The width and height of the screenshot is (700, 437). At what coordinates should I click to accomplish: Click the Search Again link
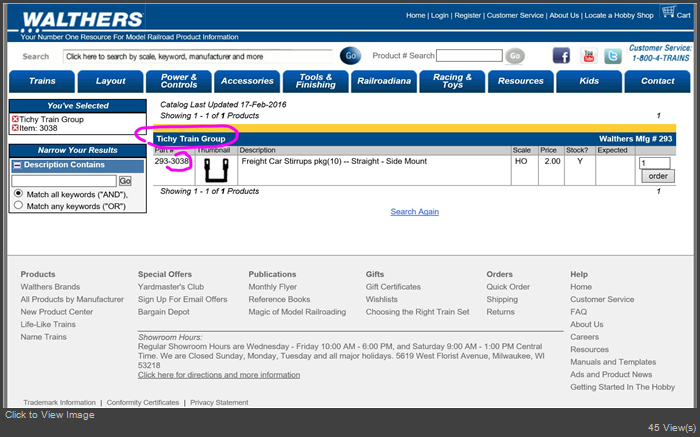point(414,212)
